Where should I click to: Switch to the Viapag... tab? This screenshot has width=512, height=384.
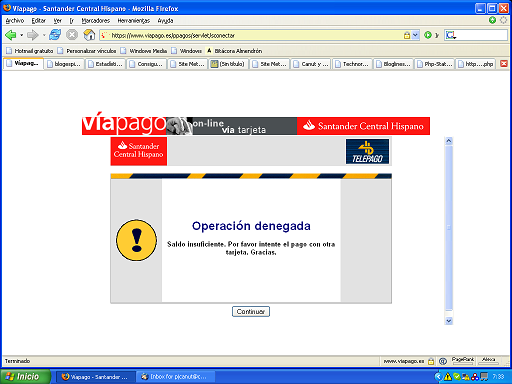tap(23, 63)
